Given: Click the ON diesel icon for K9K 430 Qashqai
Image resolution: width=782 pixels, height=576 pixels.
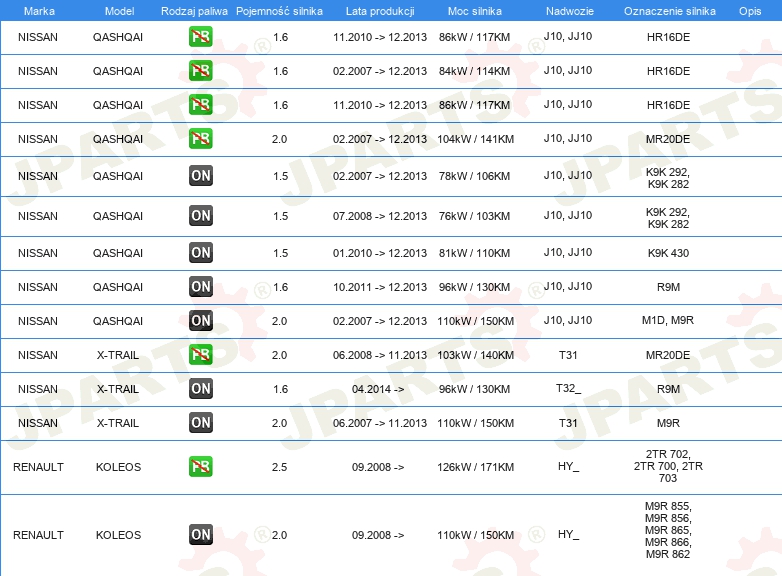Looking at the screenshot, I should (x=200, y=253).
